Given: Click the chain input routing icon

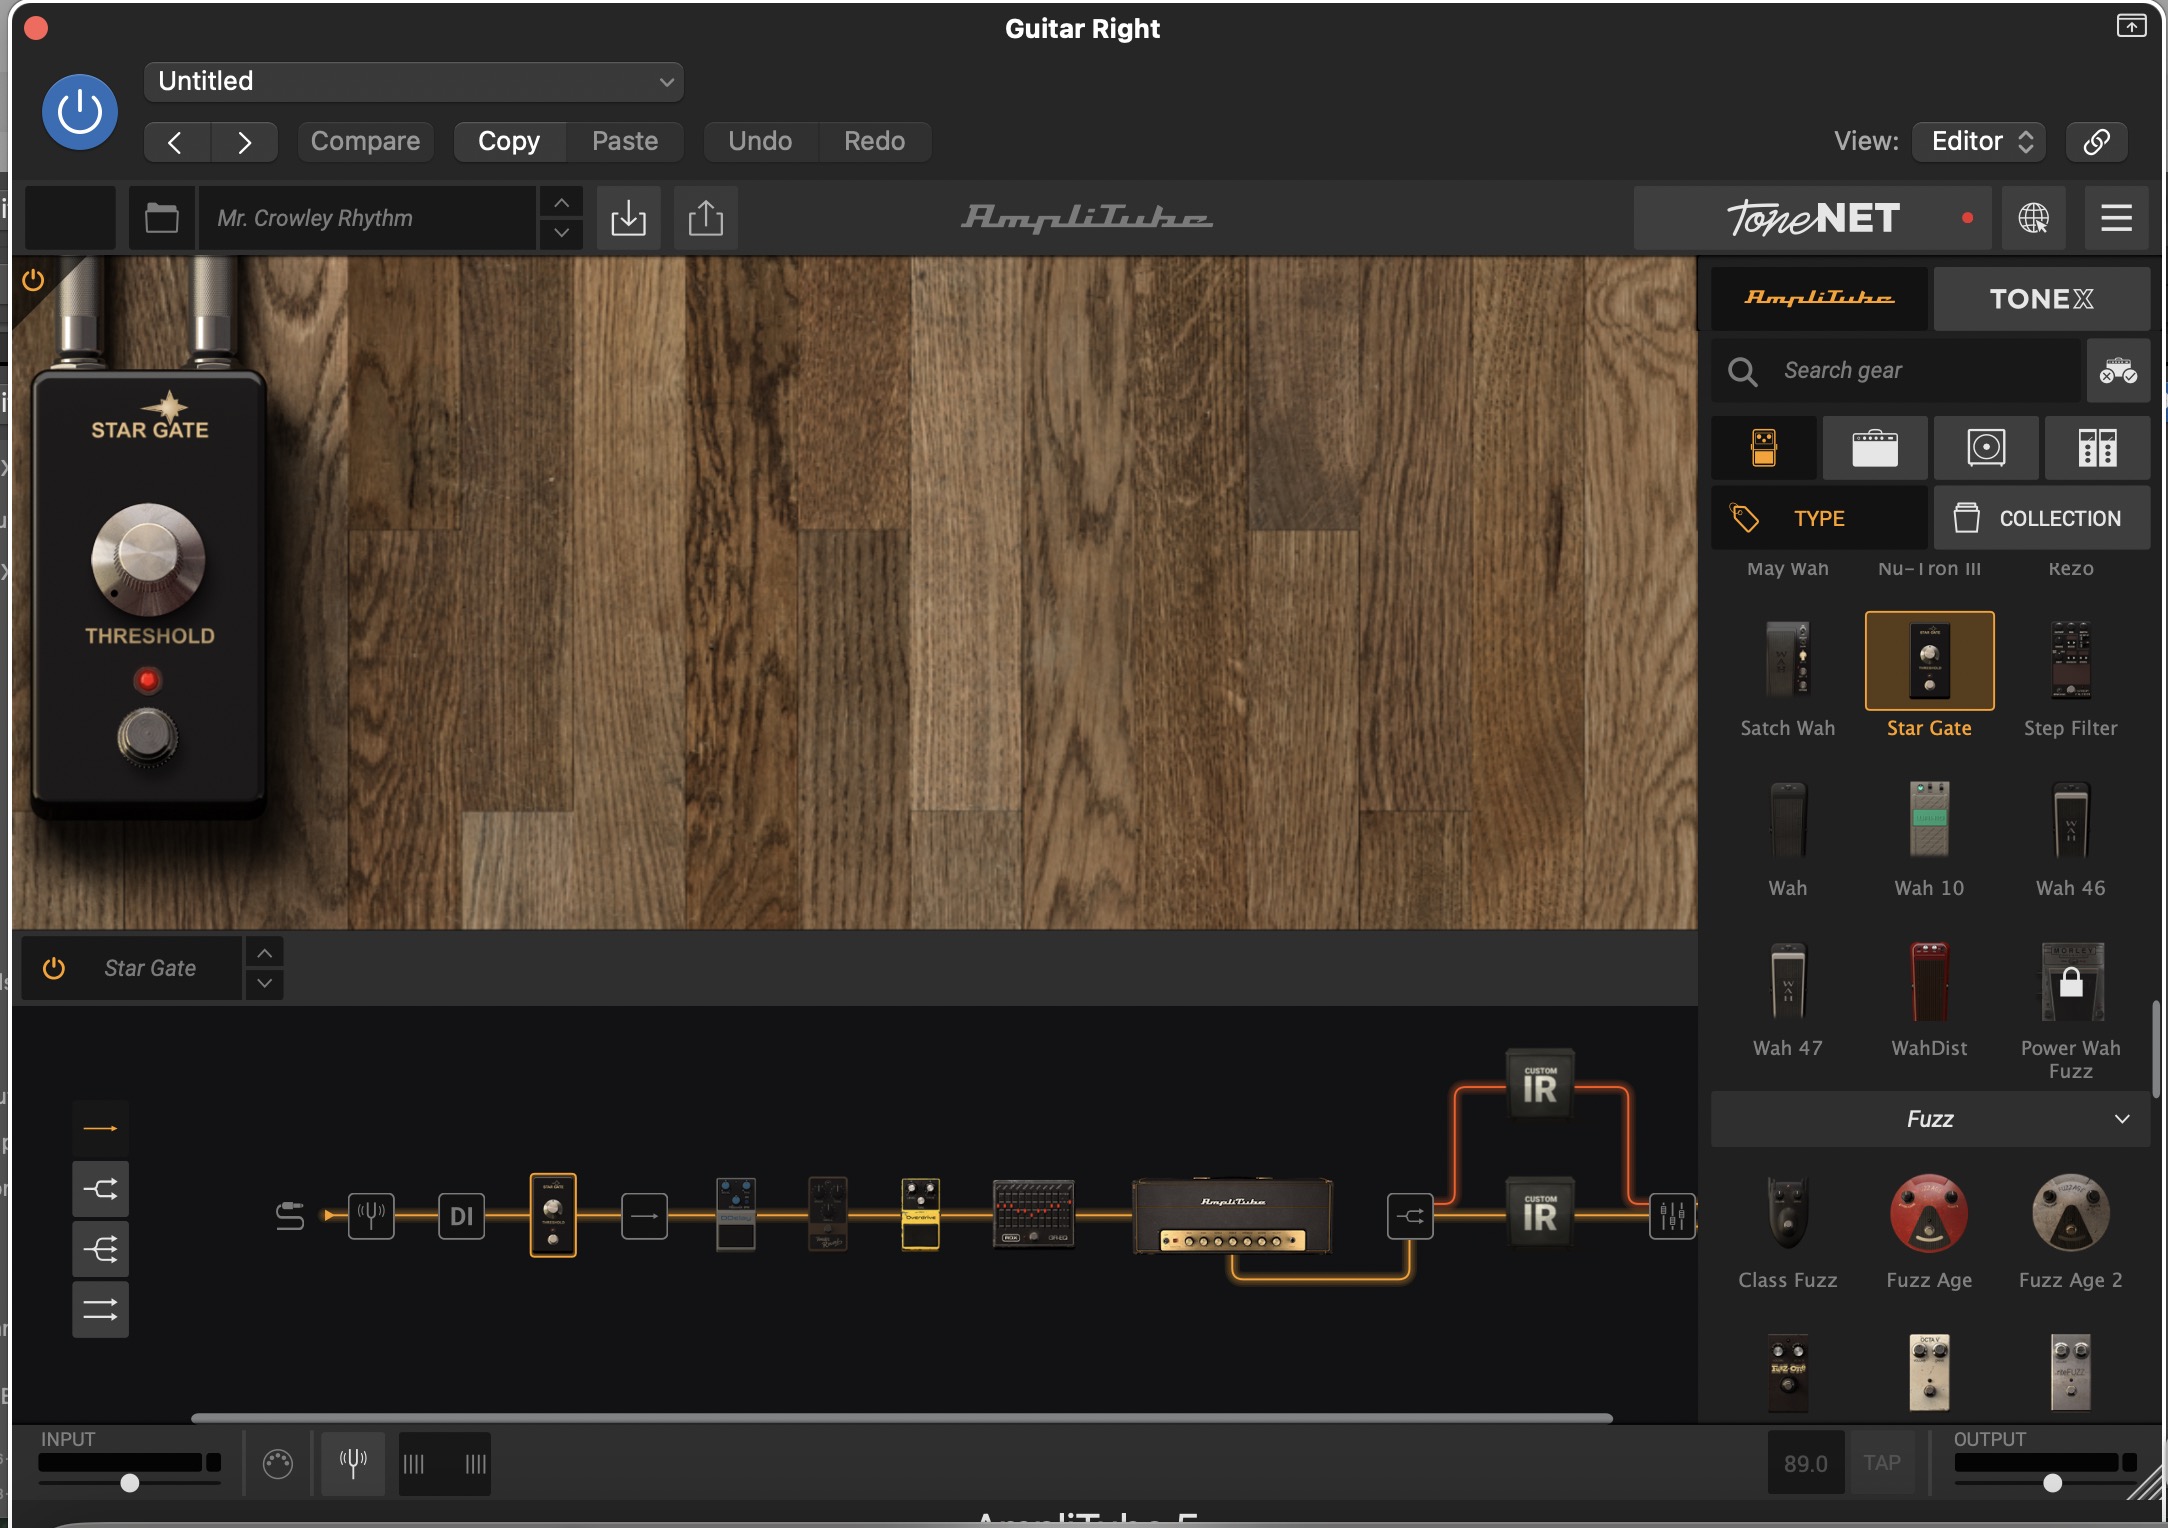Looking at the screenshot, I should pyautogui.click(x=289, y=1216).
